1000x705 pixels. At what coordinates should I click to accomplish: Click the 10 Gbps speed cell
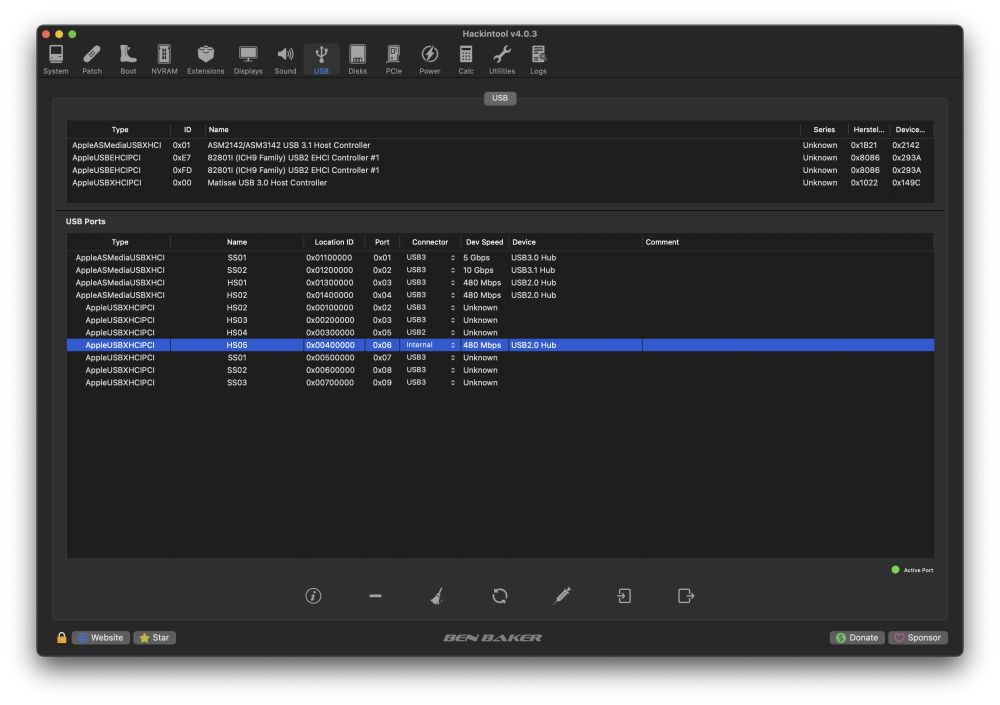478,270
